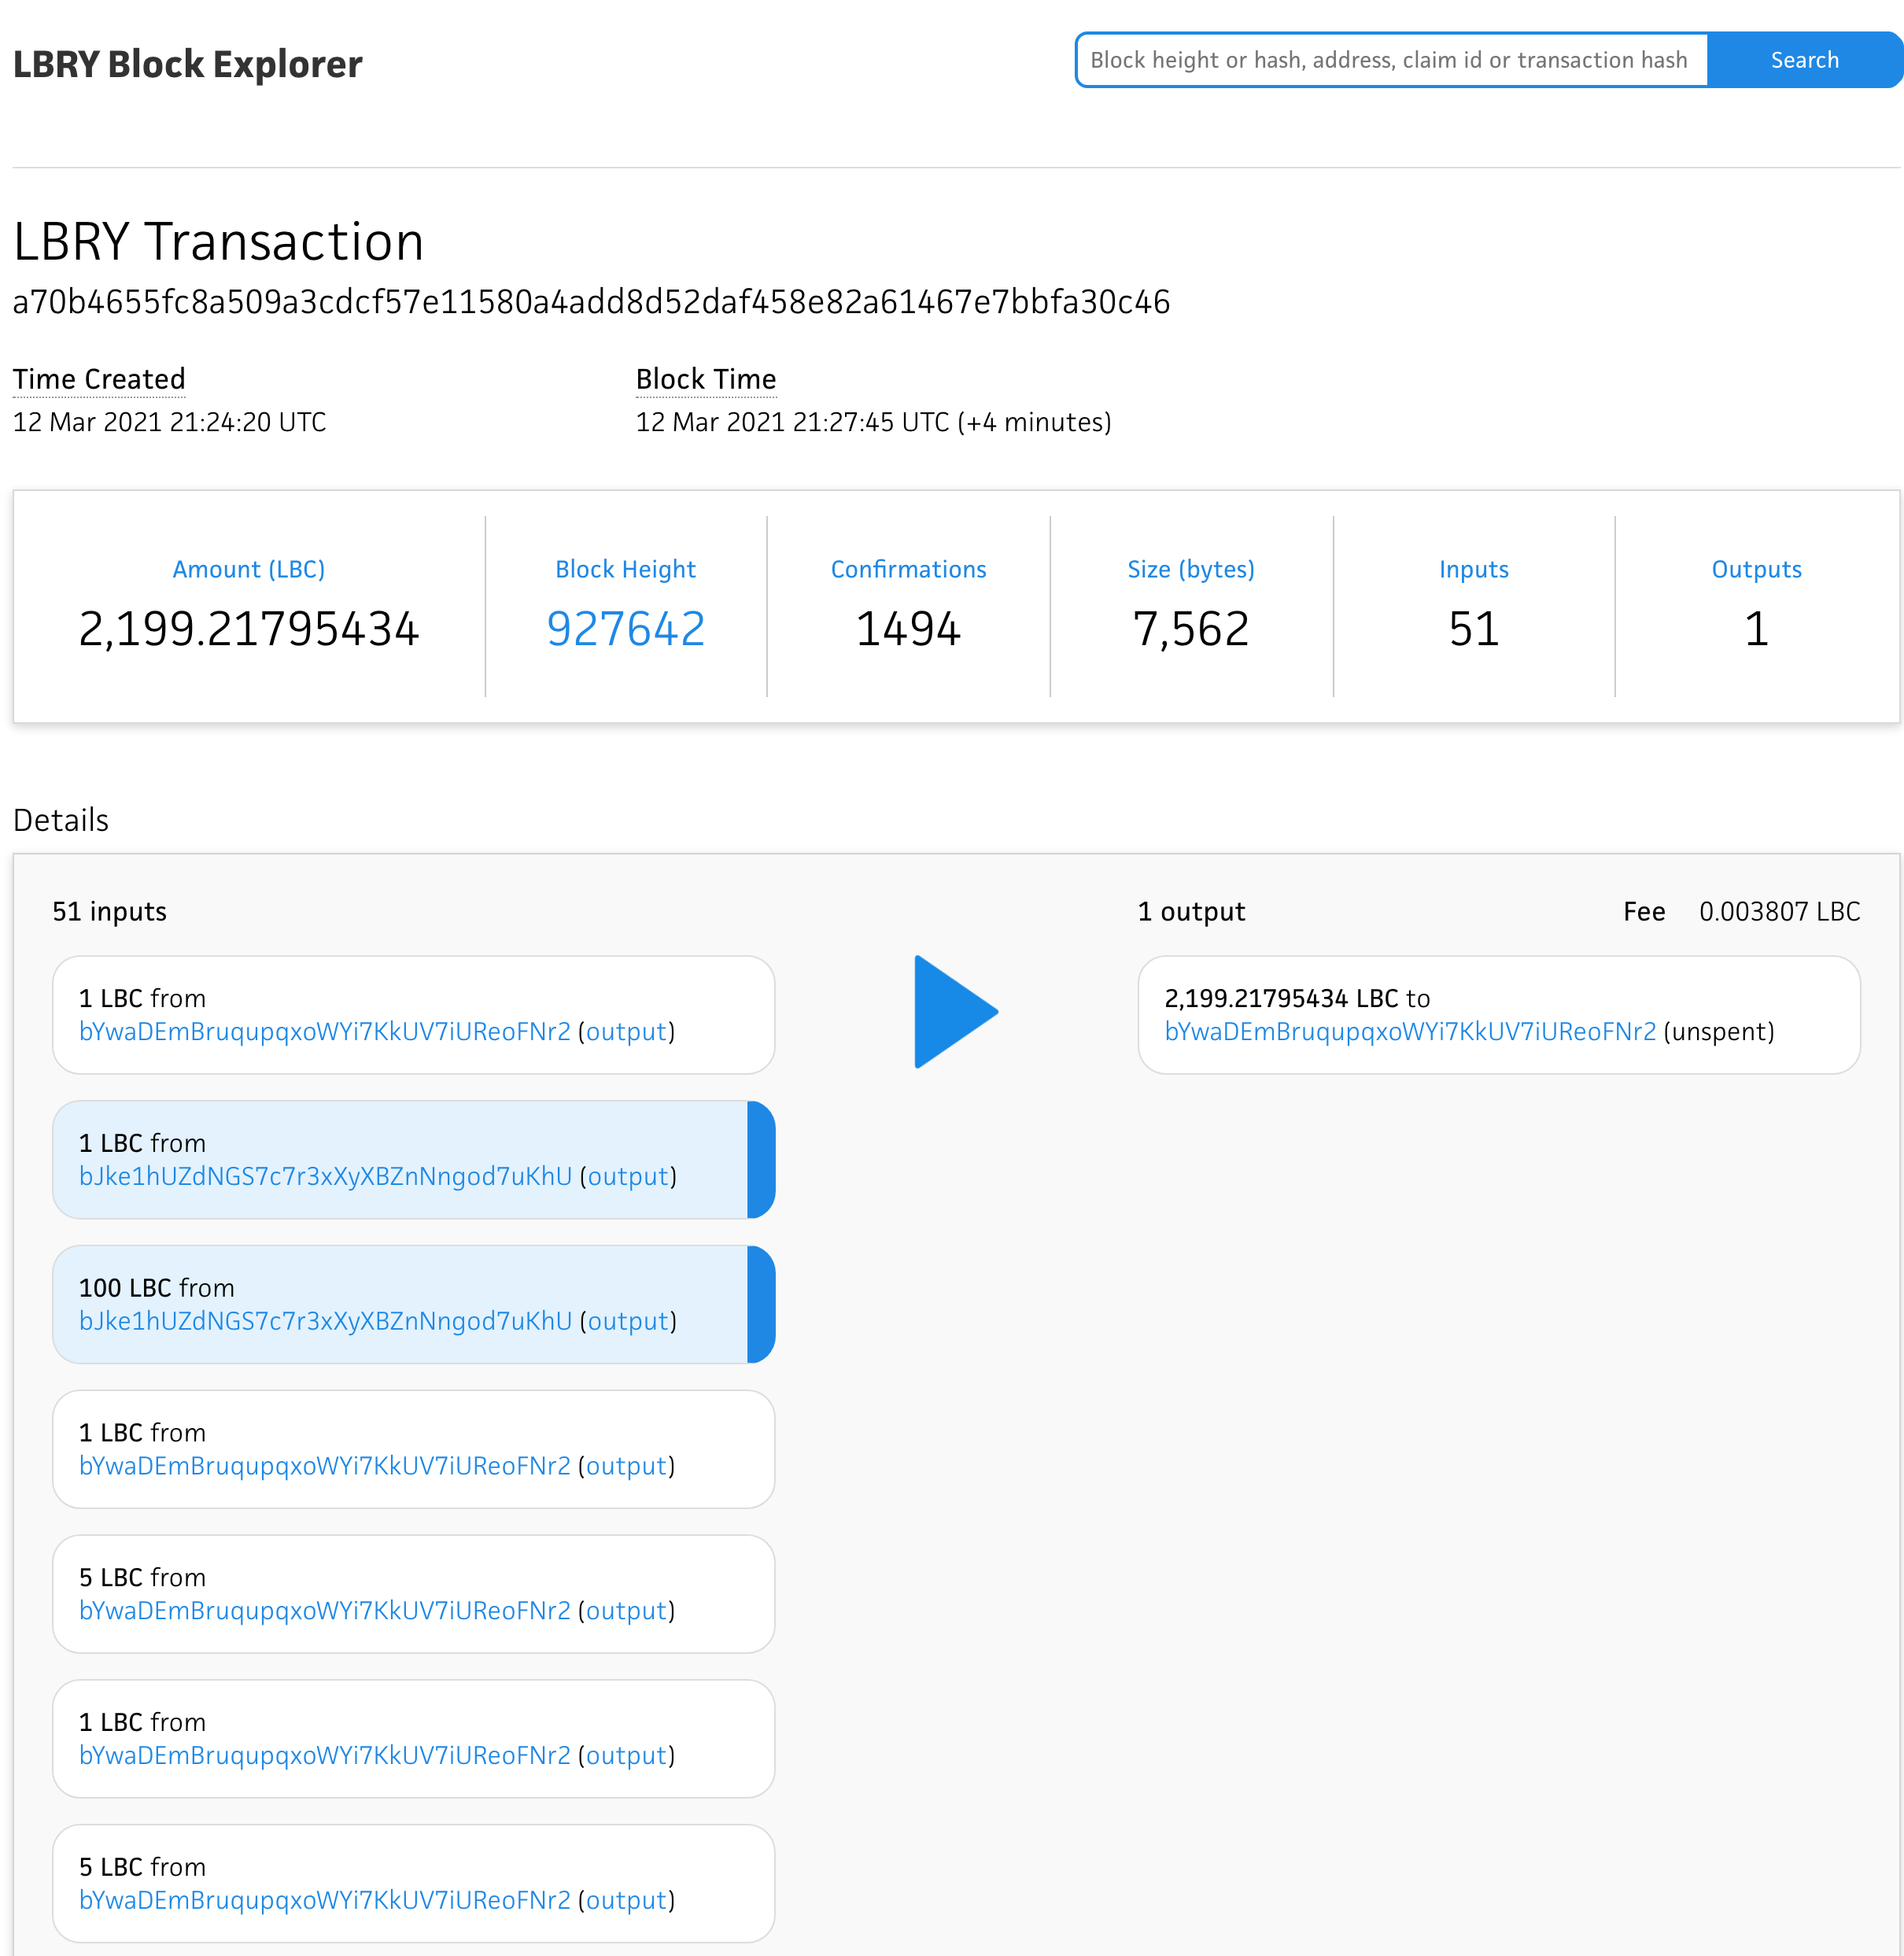Image resolution: width=1904 pixels, height=1956 pixels.
Task: Click the blue arrow between inputs and outputs
Action: (956, 1012)
